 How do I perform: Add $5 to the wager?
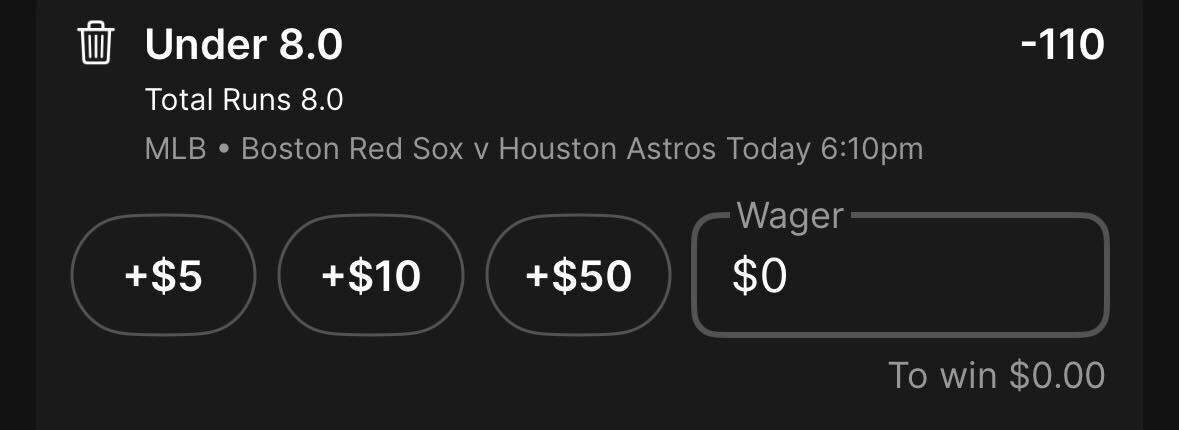pyautogui.click(x=163, y=275)
